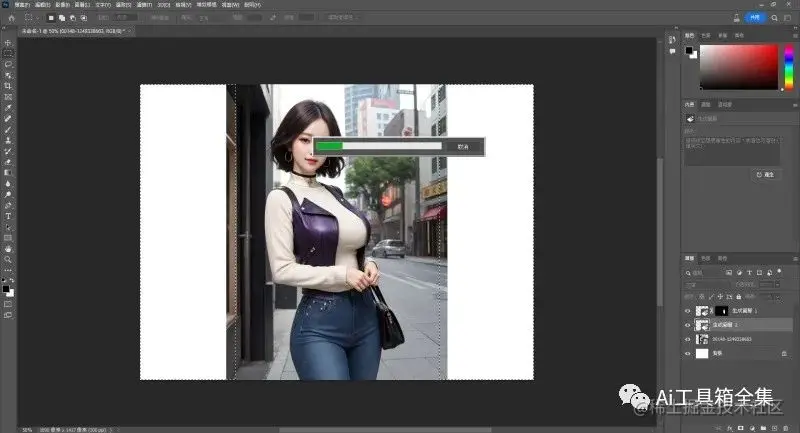Hide the background (背景) layer

[687, 353]
